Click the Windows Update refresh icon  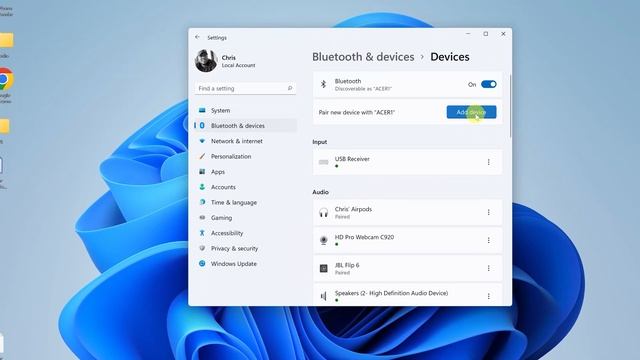(x=202, y=264)
